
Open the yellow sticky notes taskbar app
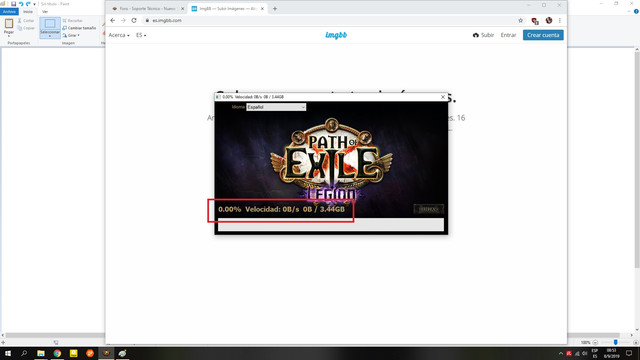[x=73, y=353]
